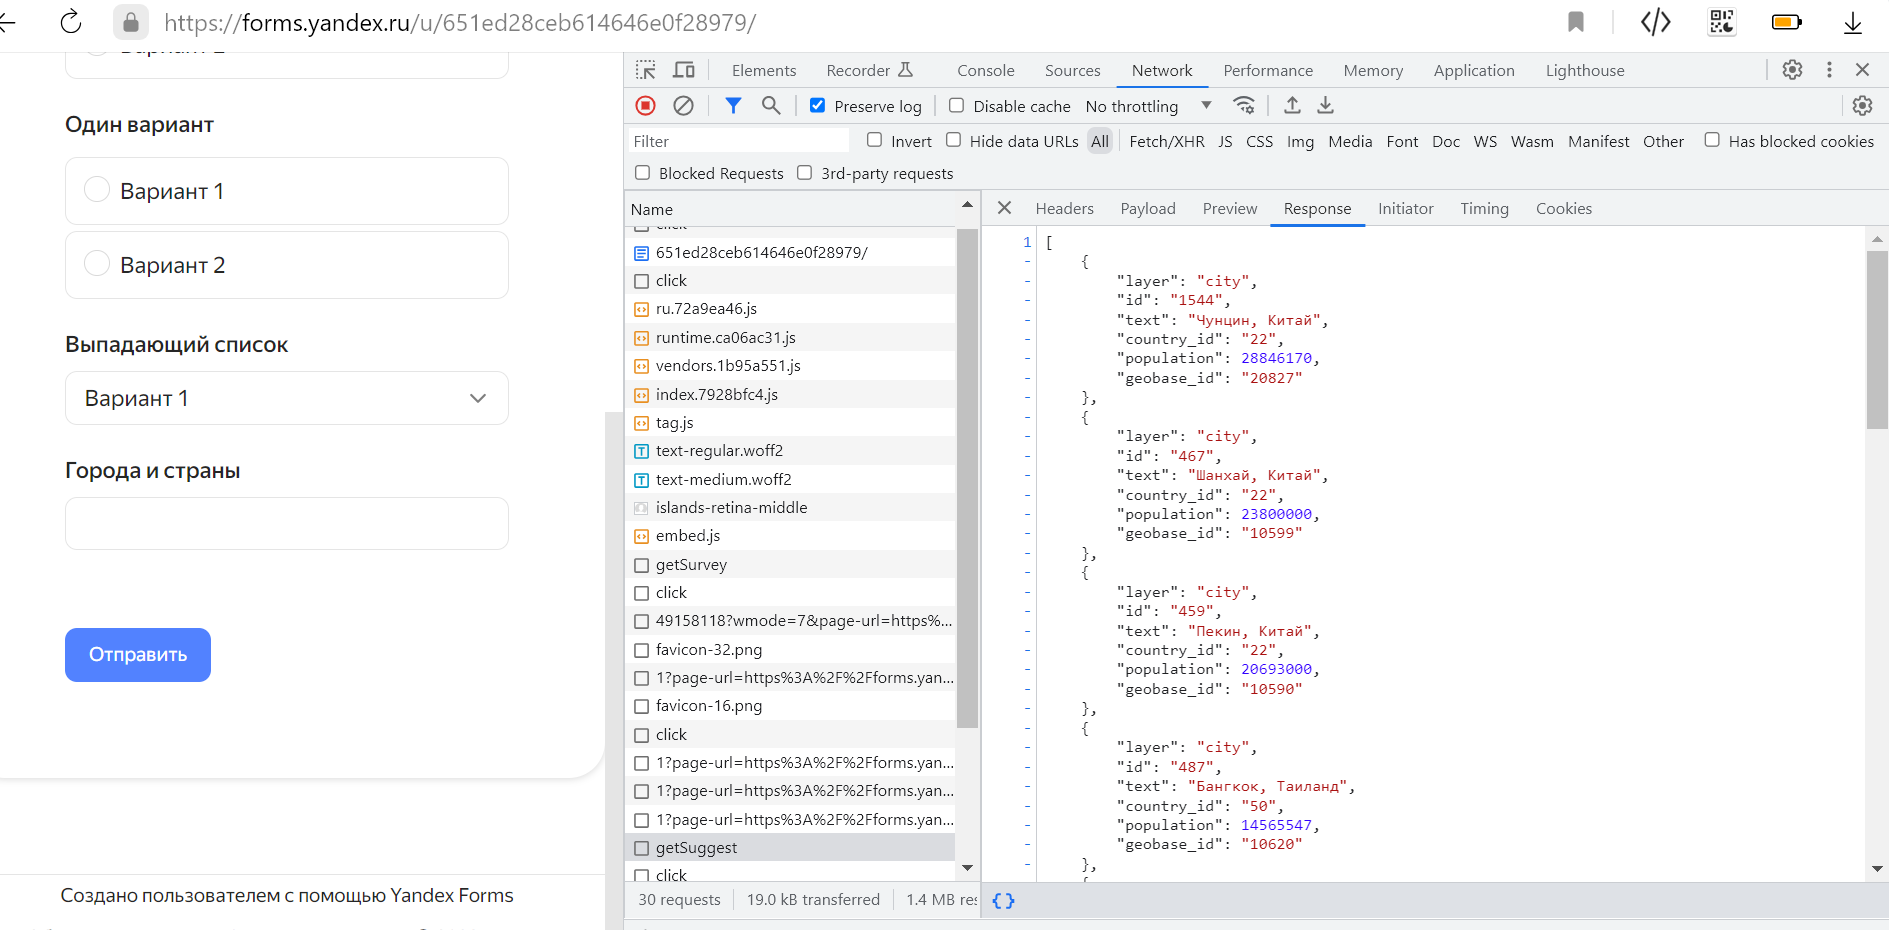Click the inspect element picker icon
Screen dimensions: 1889x930
[646, 70]
